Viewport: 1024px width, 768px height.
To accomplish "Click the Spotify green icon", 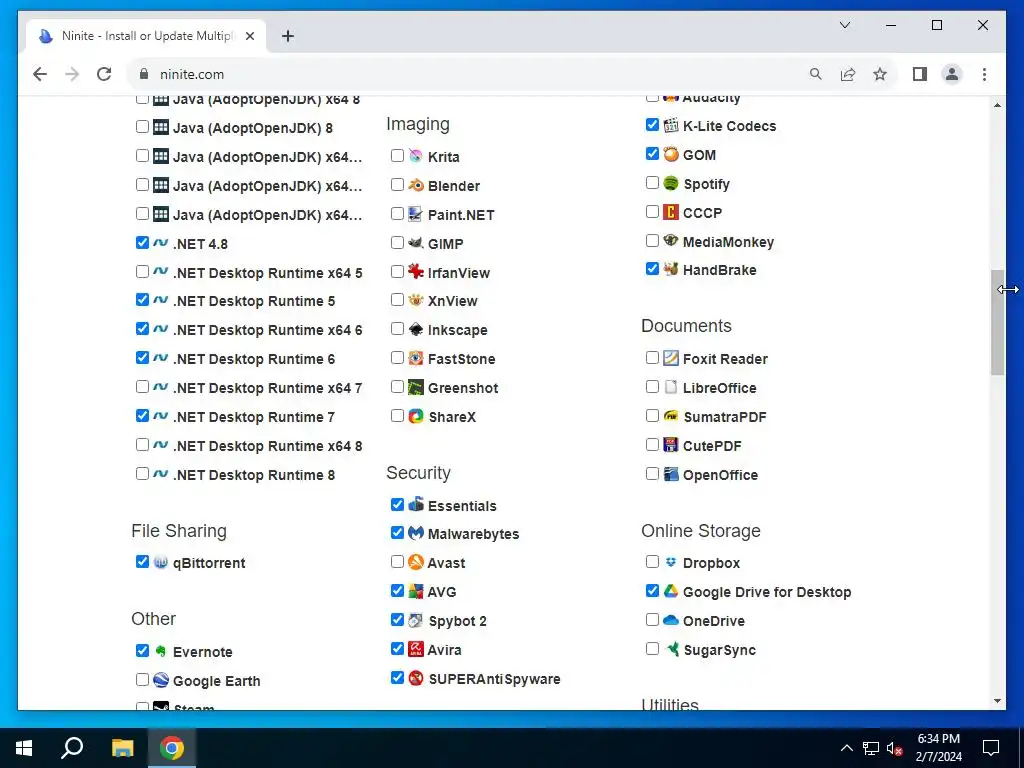I will [x=671, y=183].
